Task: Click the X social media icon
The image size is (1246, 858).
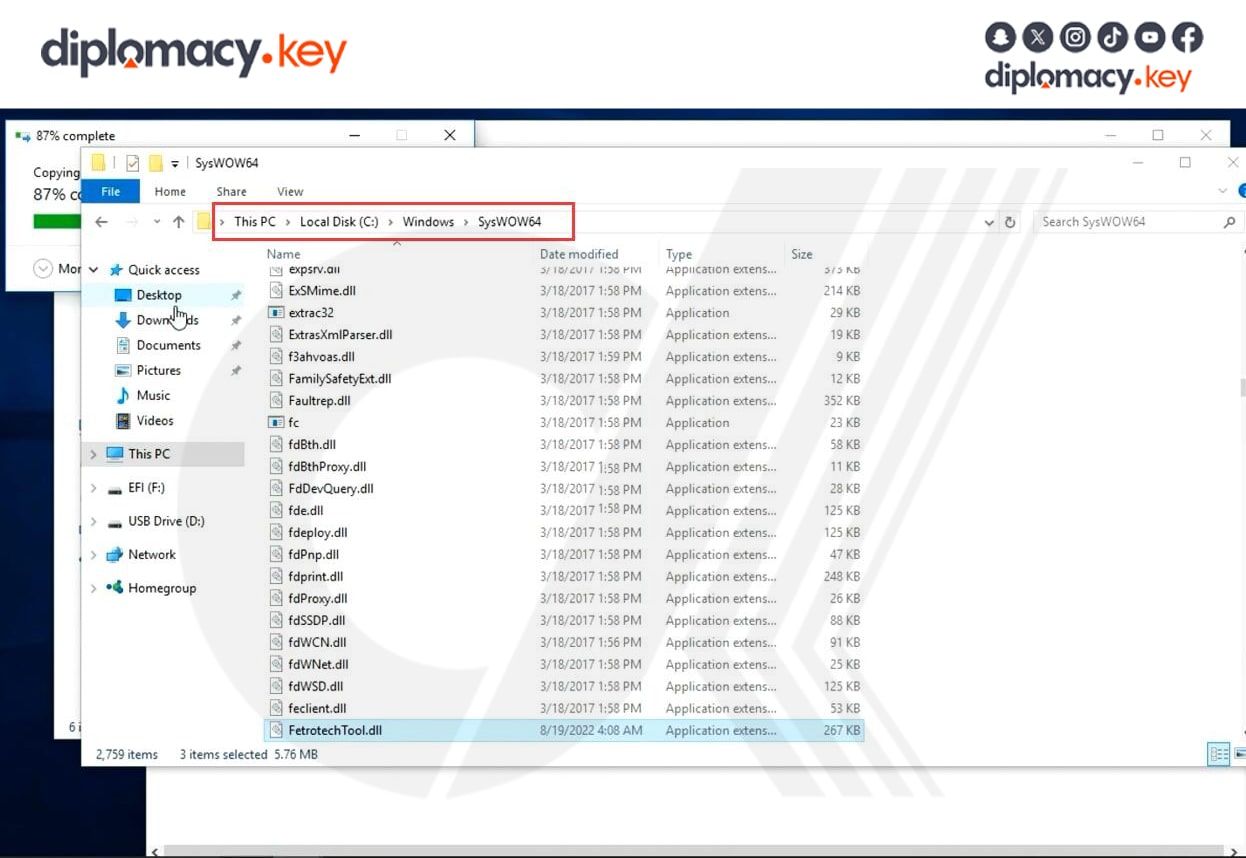Action: [1038, 37]
